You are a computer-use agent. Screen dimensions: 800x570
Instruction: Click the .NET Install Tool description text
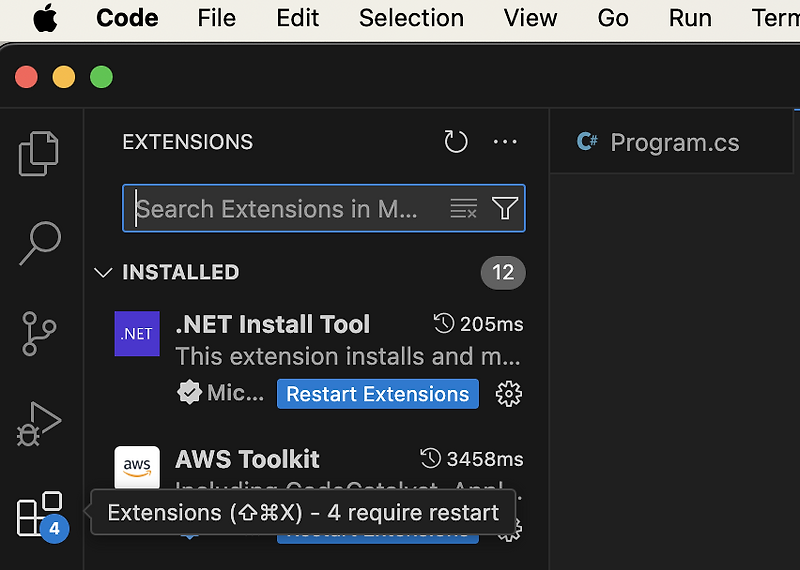click(348, 357)
